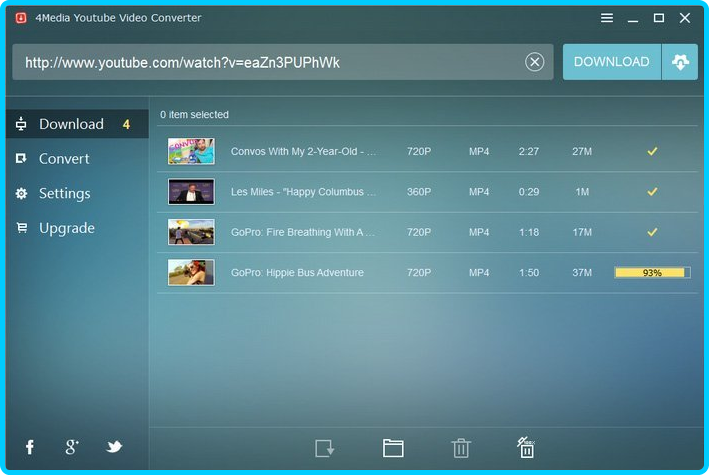Click the title "Convos With My 2-Year-Old - ..."
Viewport: 709px width, 475px height.
tap(303, 152)
